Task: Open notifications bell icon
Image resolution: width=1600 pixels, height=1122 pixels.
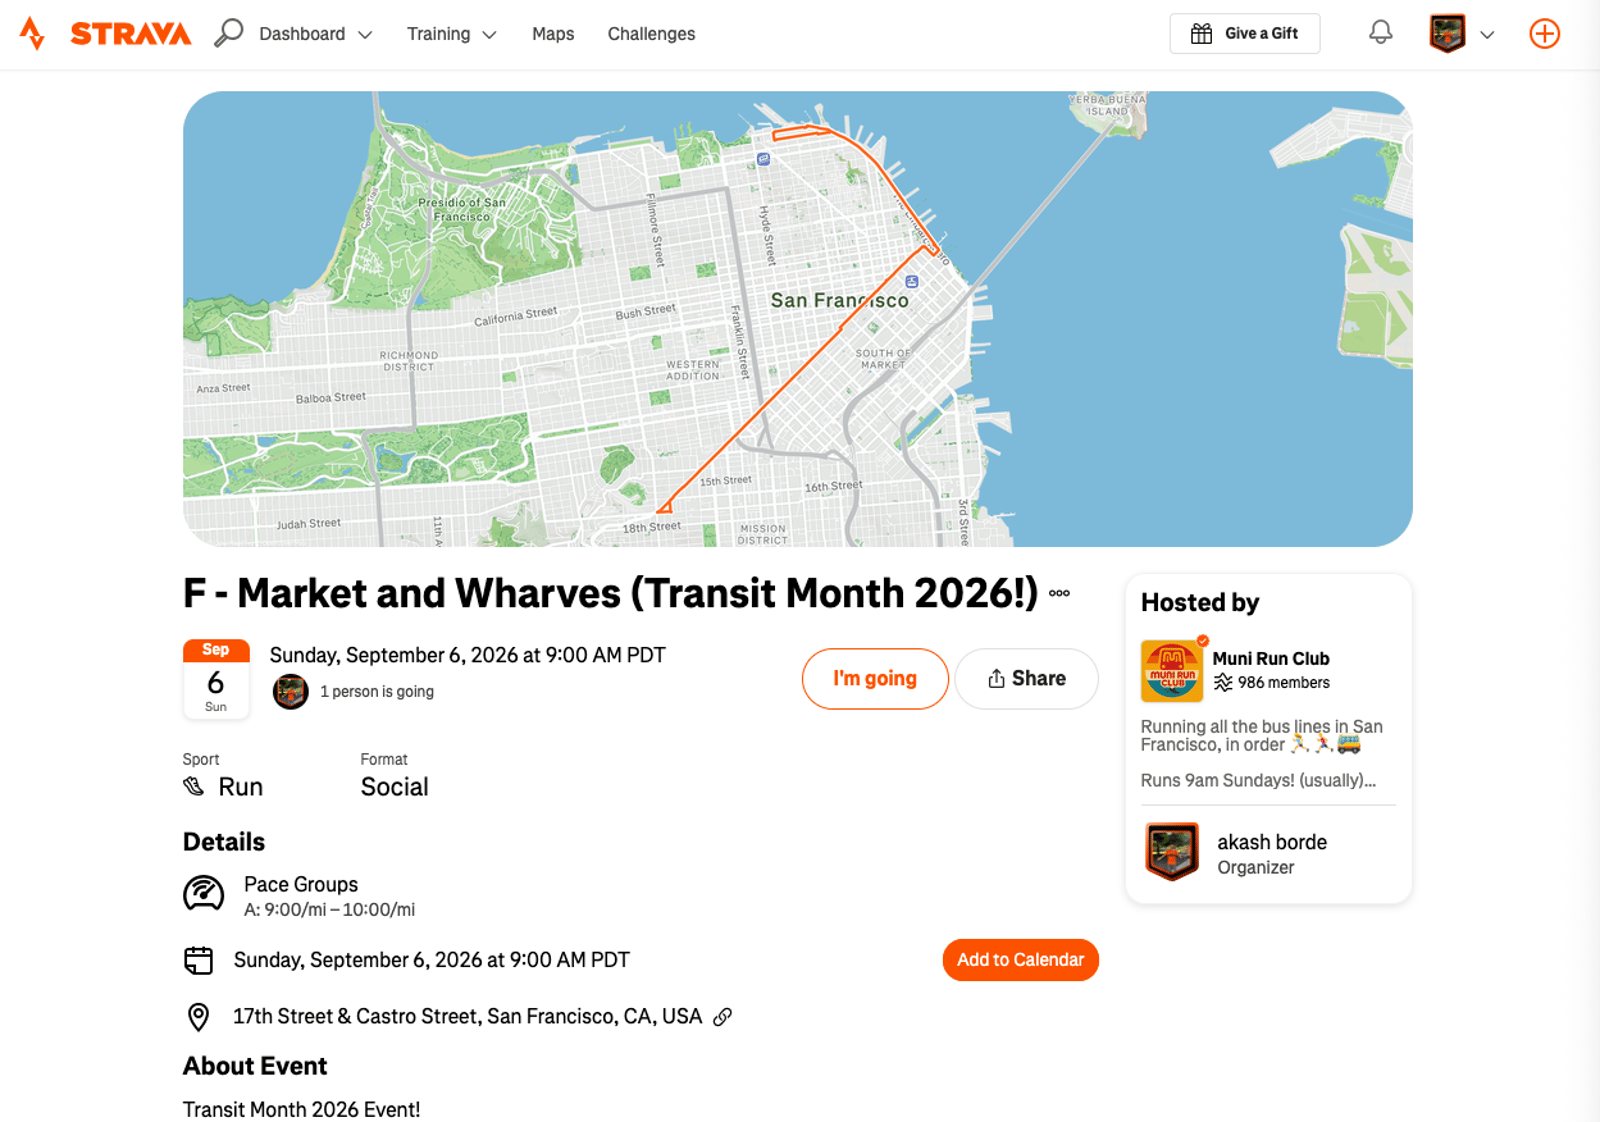Action: click(x=1380, y=33)
